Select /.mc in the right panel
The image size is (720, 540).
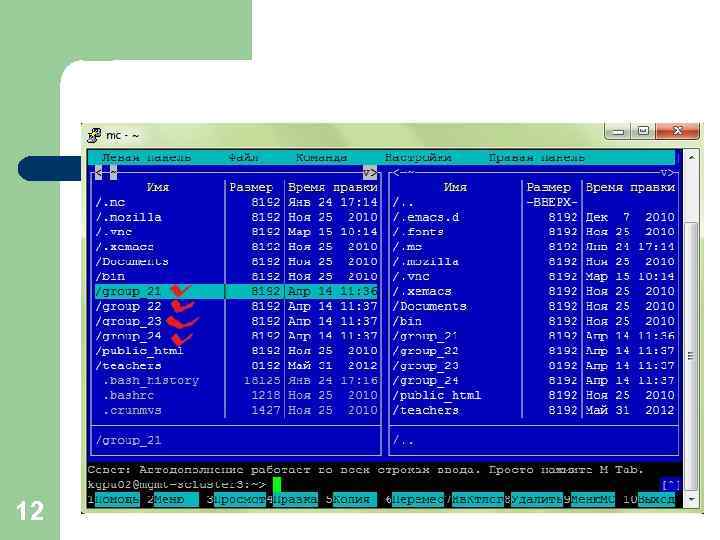click(x=534, y=247)
